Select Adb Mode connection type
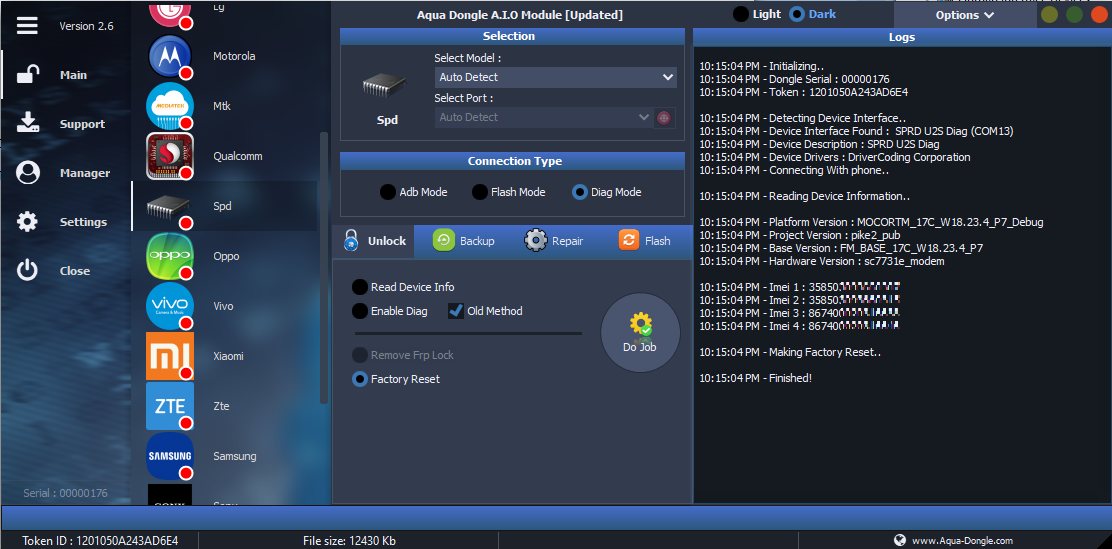1112x549 pixels. [413, 192]
